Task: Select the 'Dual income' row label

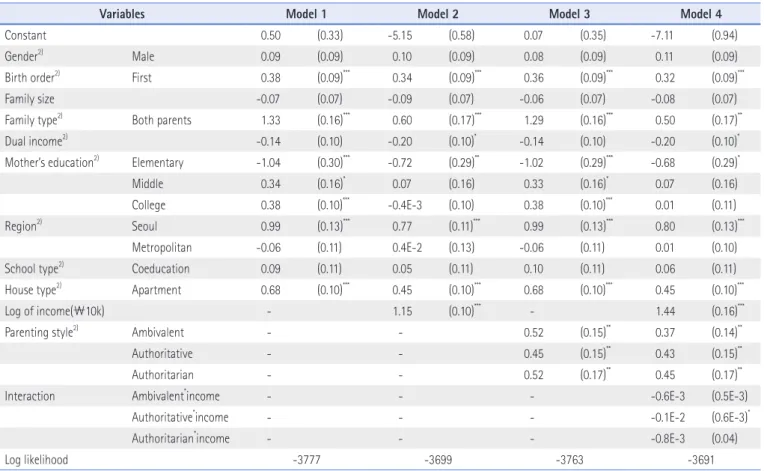Action: (36, 141)
